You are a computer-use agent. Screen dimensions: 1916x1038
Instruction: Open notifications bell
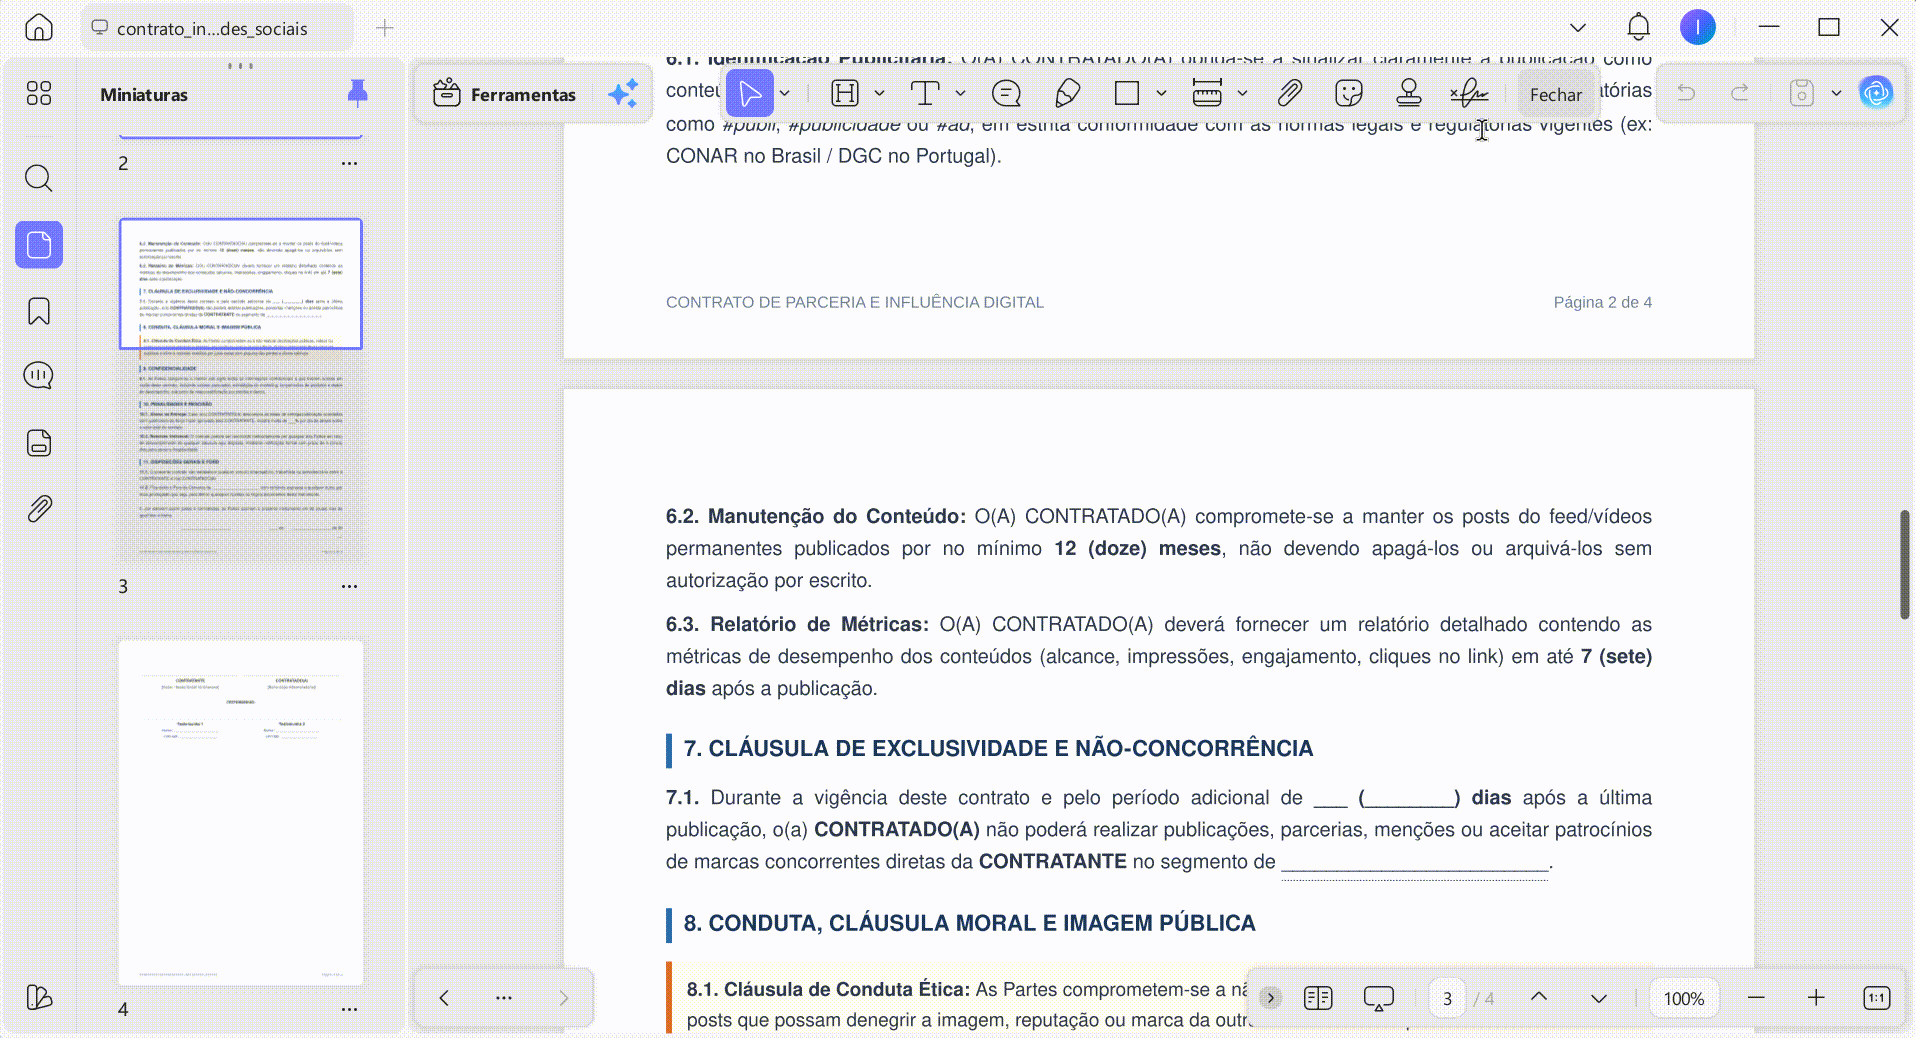pos(1638,27)
